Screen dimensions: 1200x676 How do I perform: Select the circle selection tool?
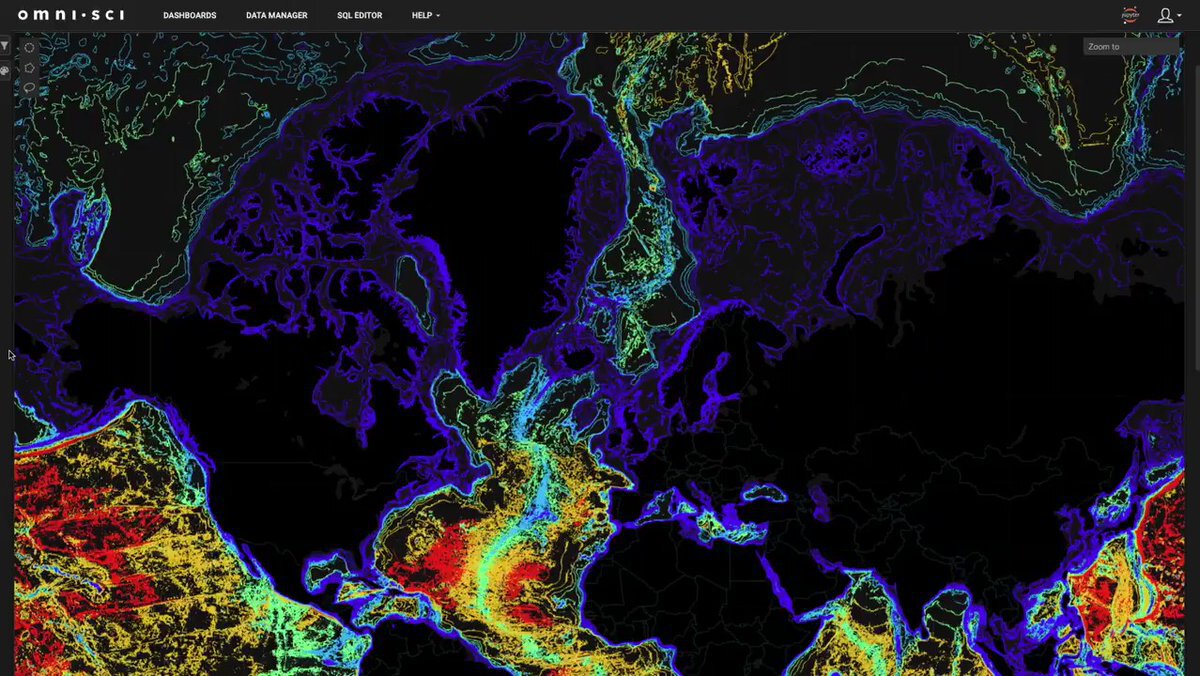[x=30, y=47]
